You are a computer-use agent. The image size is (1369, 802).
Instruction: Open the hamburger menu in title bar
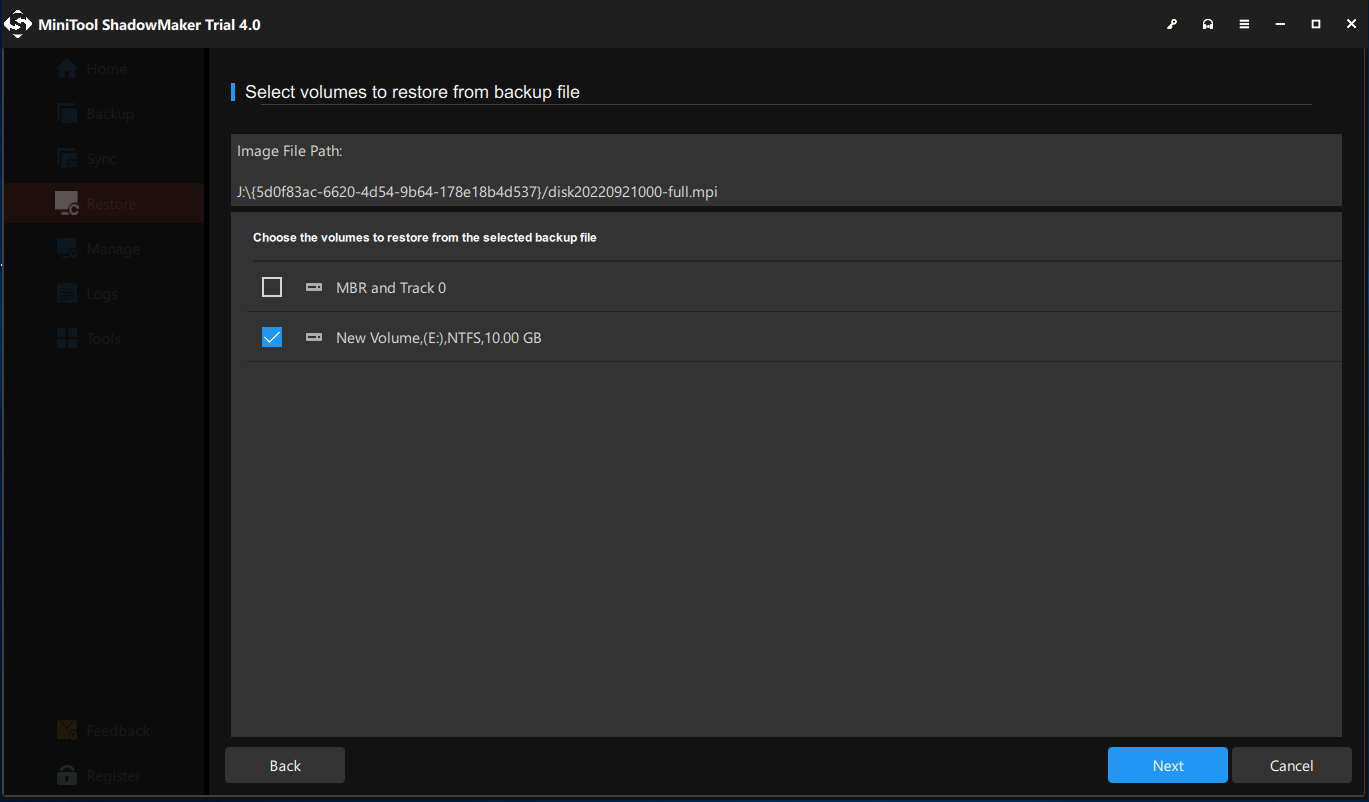(x=1244, y=24)
